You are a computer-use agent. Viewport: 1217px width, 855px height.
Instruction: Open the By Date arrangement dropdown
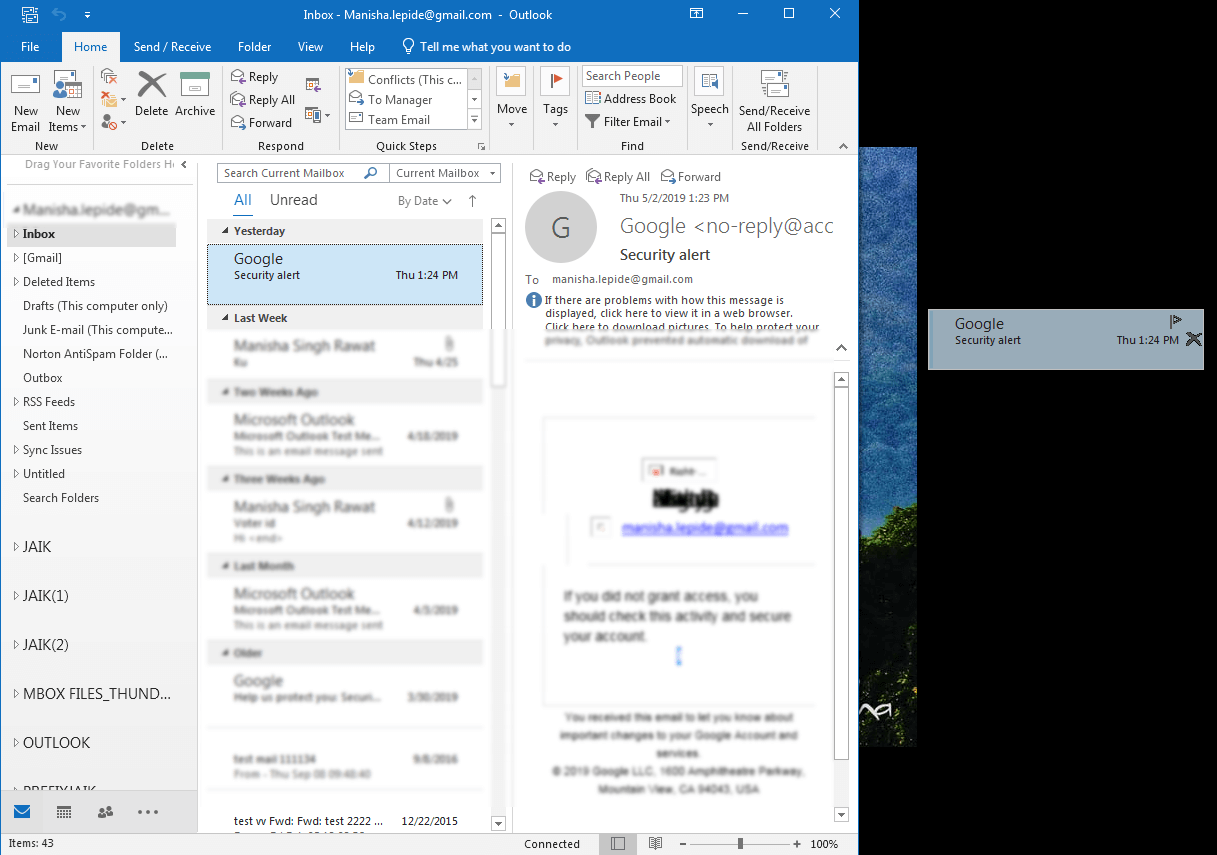[425, 201]
